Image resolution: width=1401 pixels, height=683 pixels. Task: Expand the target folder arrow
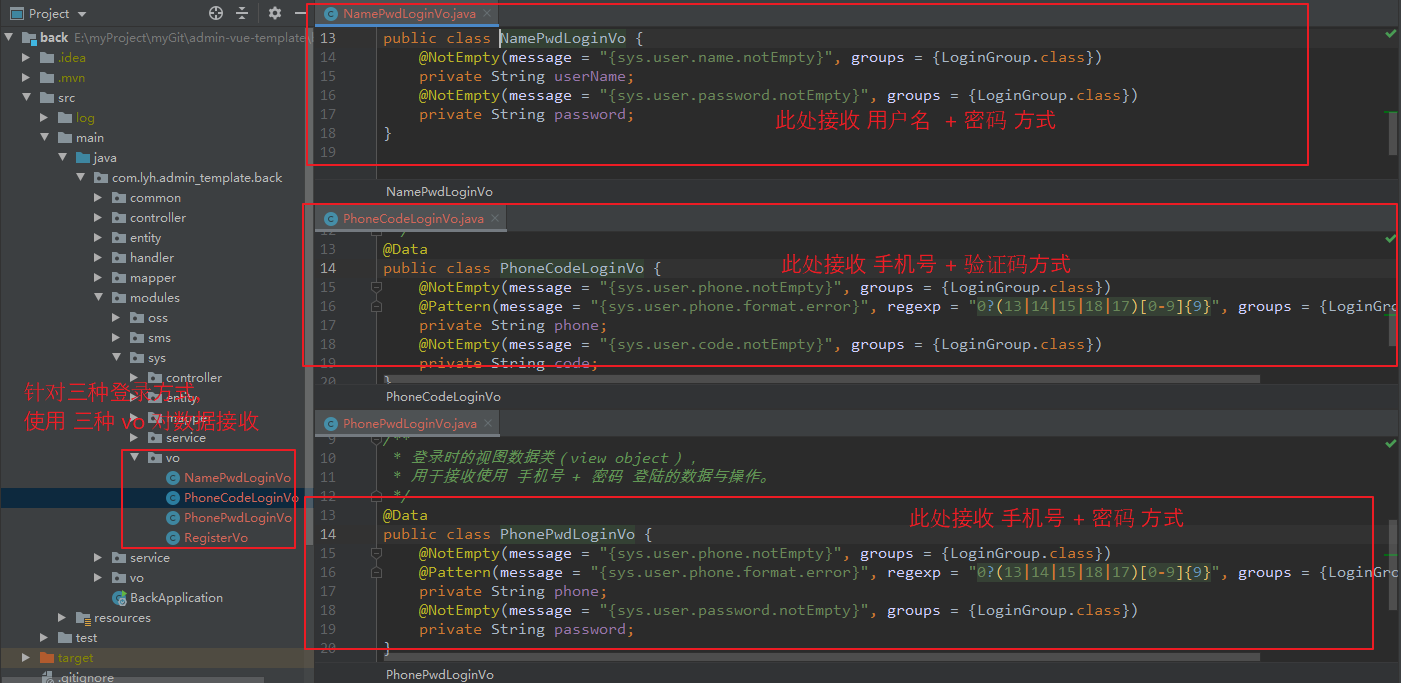(x=27, y=658)
